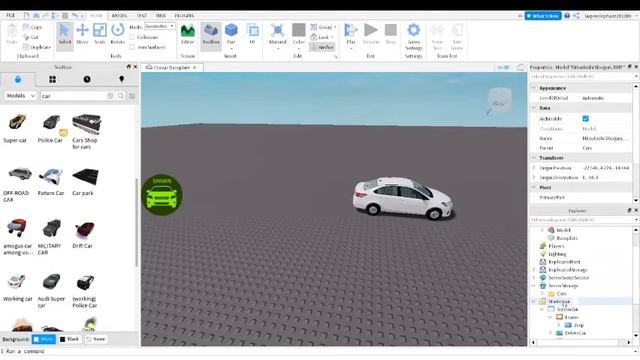Select Lighting service in Explorer

click(x=557, y=254)
